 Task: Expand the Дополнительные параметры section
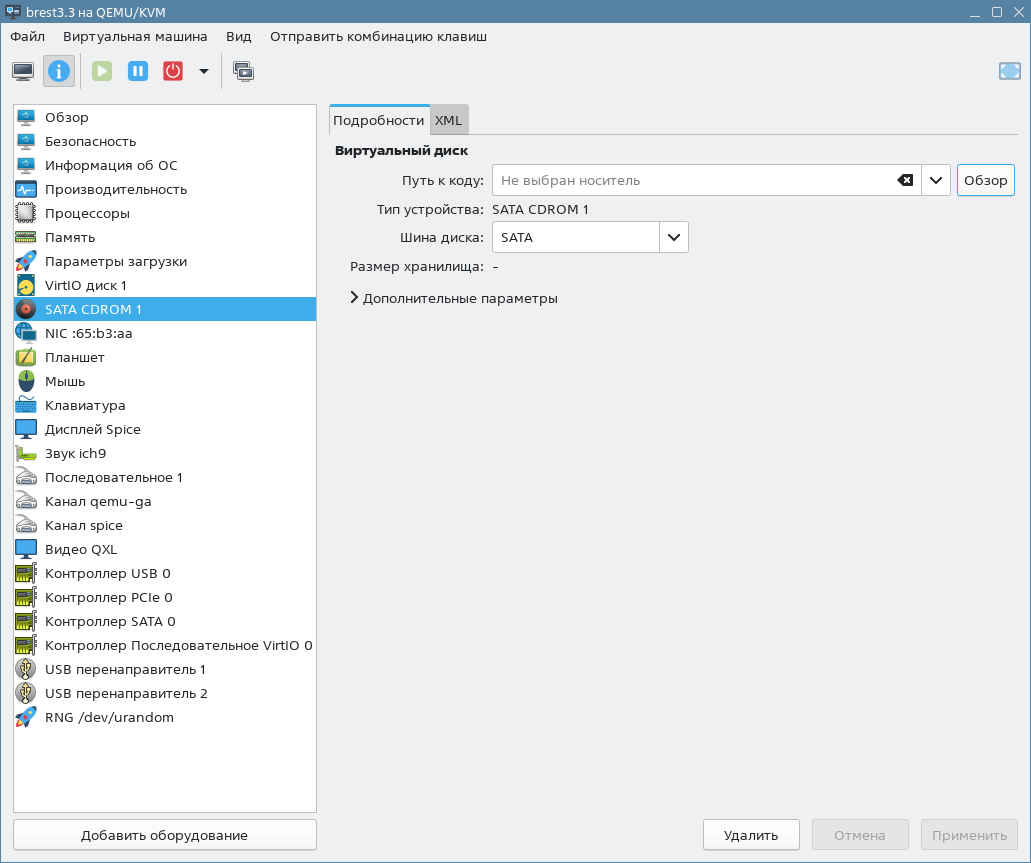click(x=455, y=298)
